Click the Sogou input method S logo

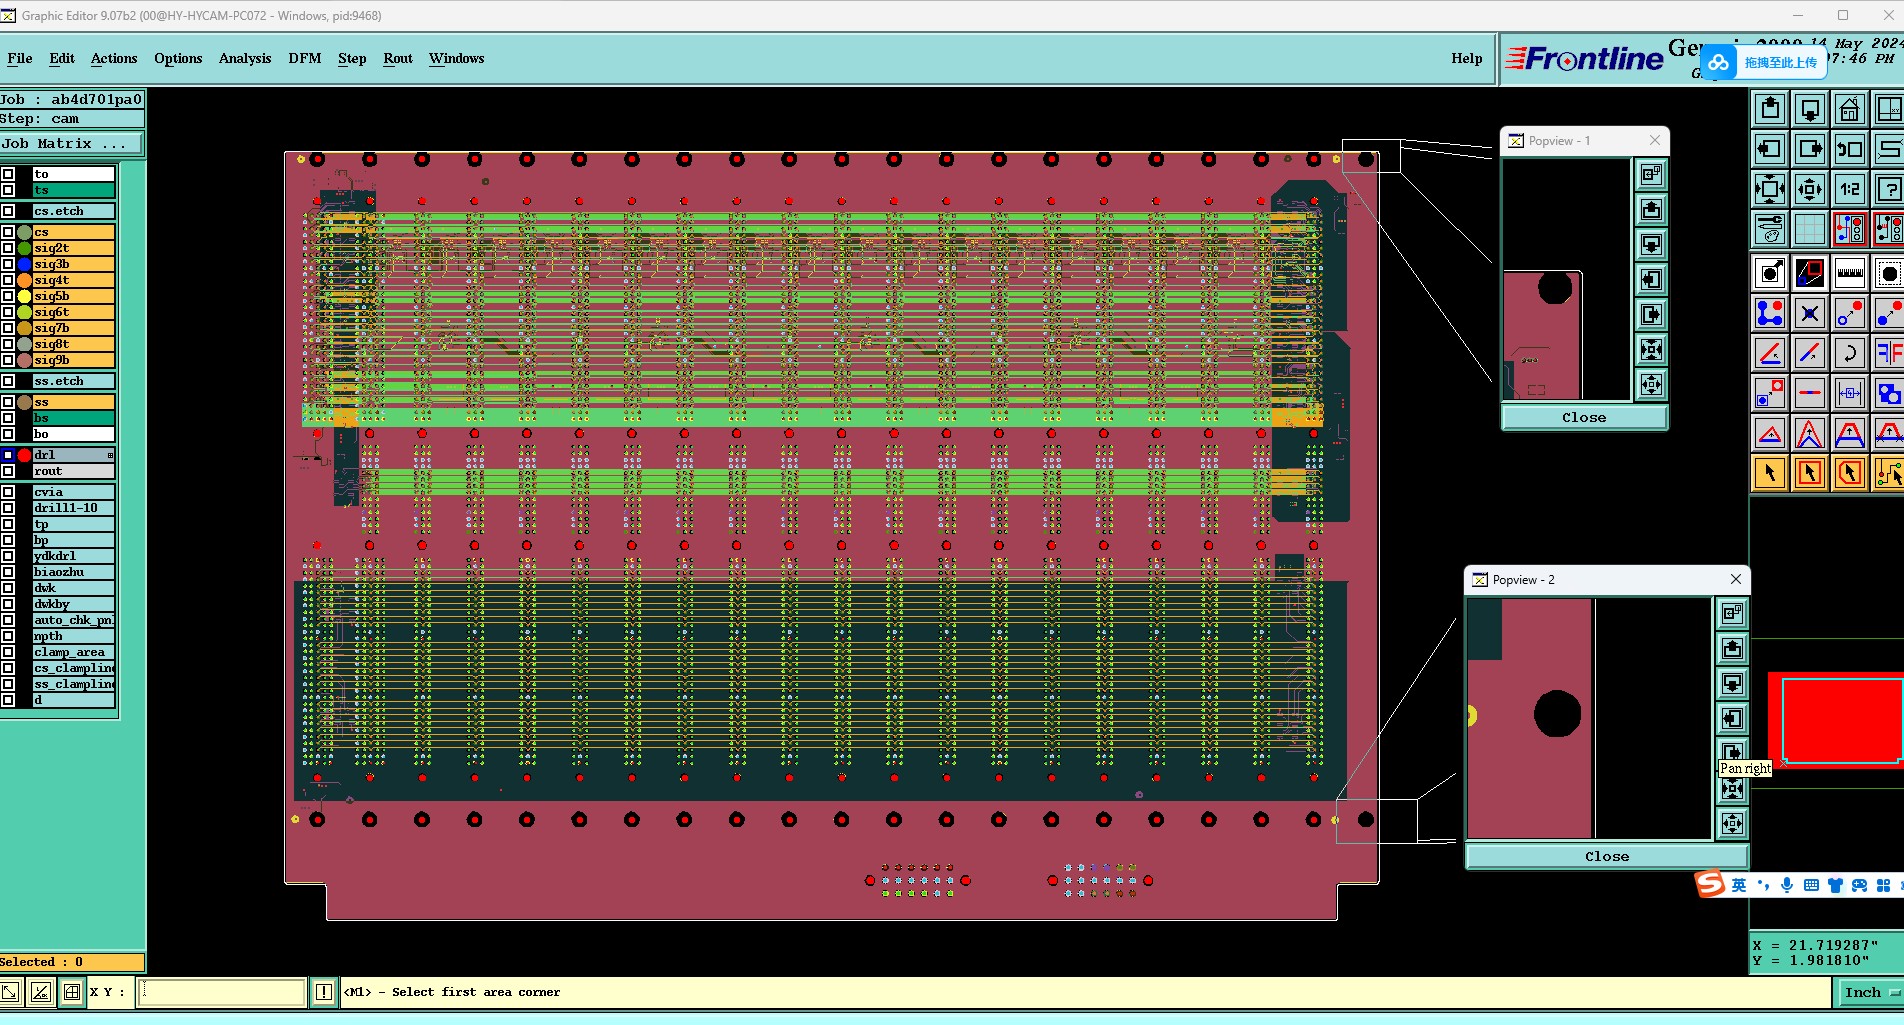[1710, 884]
